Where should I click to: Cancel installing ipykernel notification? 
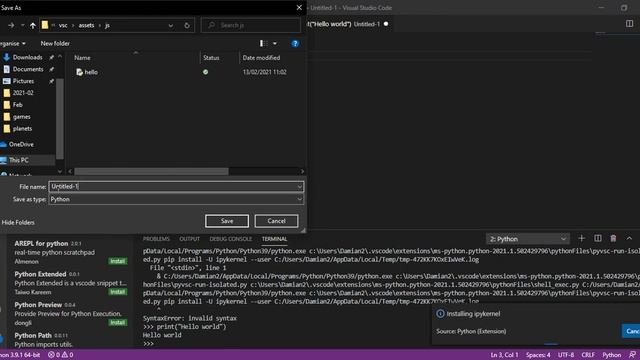(x=631, y=331)
